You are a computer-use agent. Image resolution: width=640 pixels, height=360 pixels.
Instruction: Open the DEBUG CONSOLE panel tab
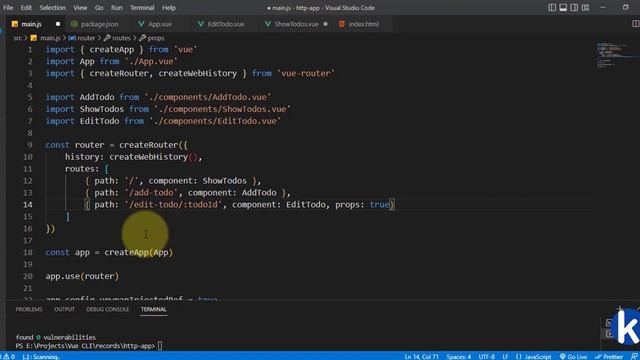point(108,309)
